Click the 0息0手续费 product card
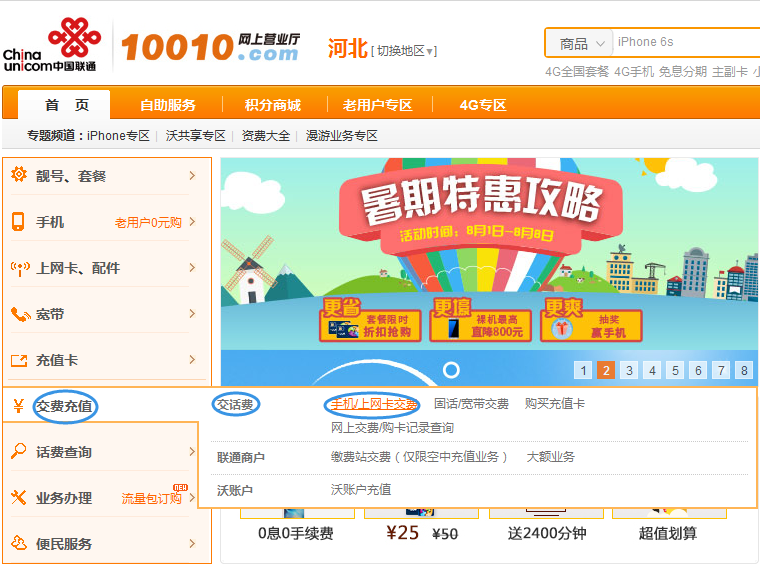760x566 pixels. click(x=296, y=525)
